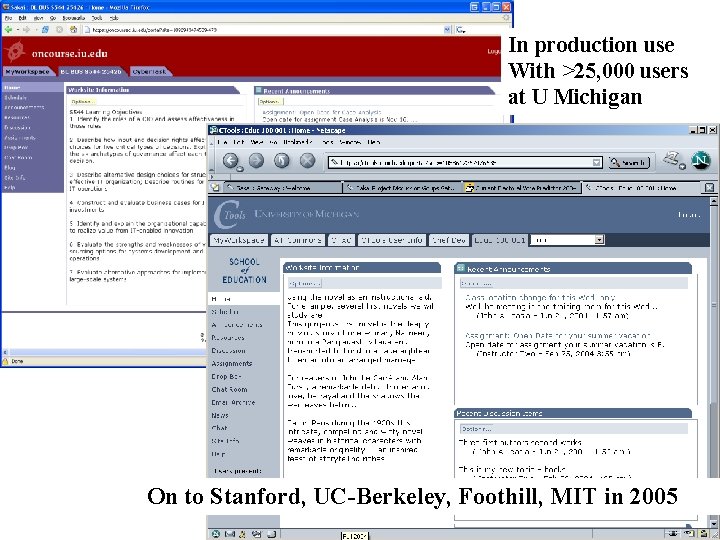The image size is (720, 540).
Task: Open Drop Box in the CTools sidebar
Action: coord(226,376)
